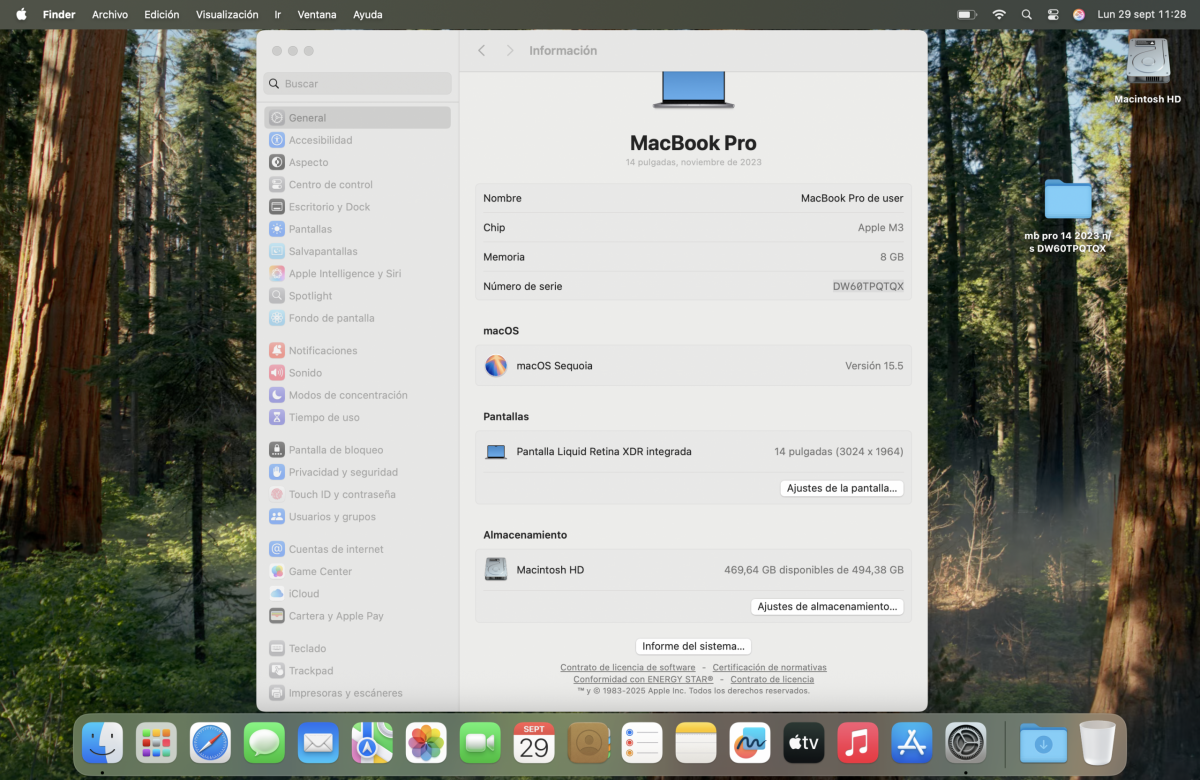The image size is (1200, 780).
Task: Open Salvapantallas settings in the sidebar
Action: click(322, 251)
